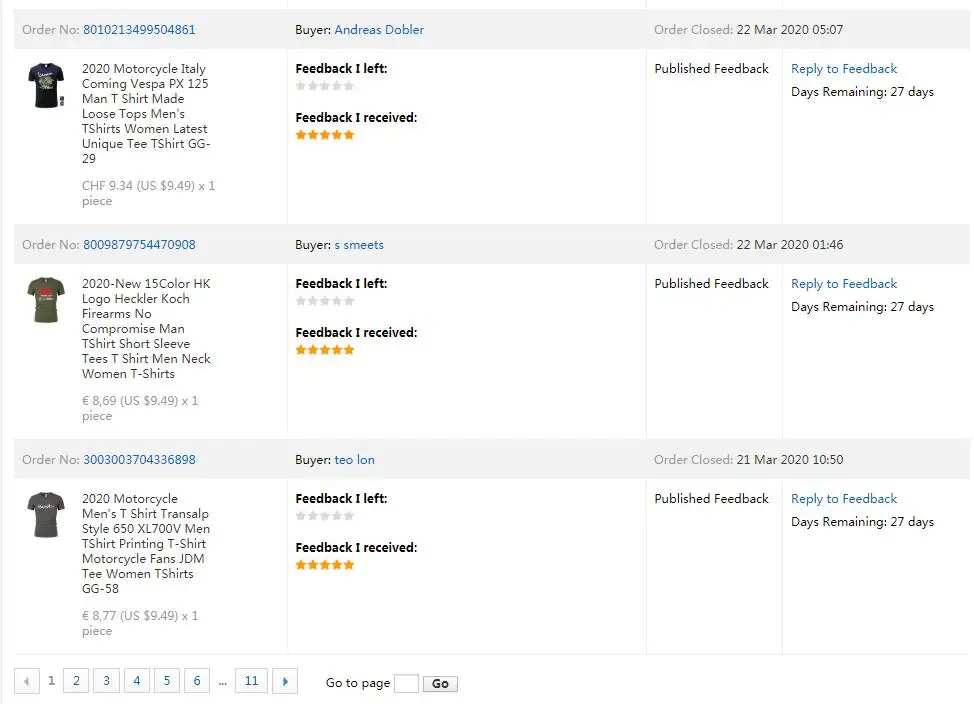Open order number 3003003704336898
Image resolution: width=974 pixels, height=704 pixels.
click(x=139, y=460)
